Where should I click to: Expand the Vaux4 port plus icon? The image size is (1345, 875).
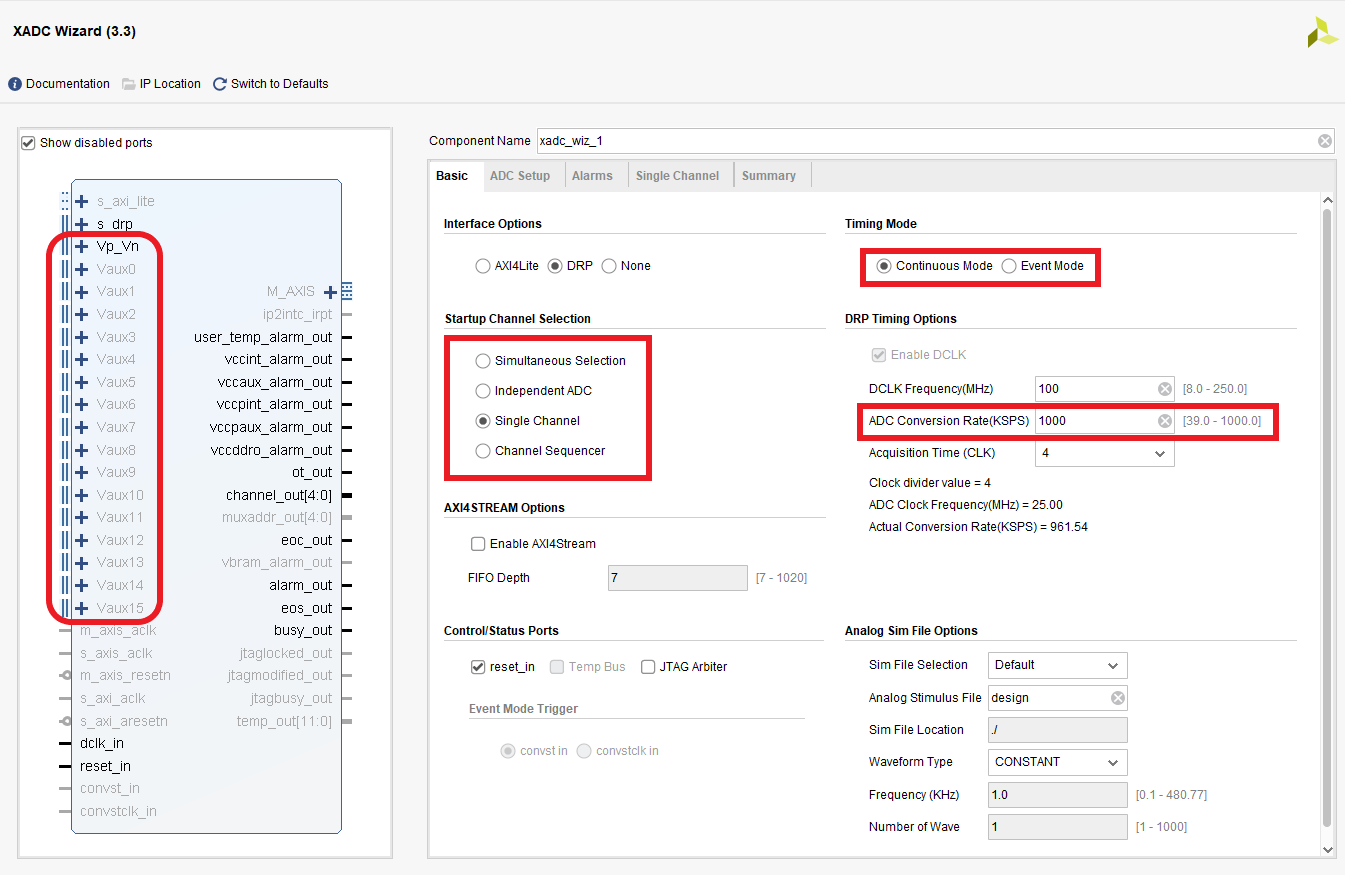[82, 359]
